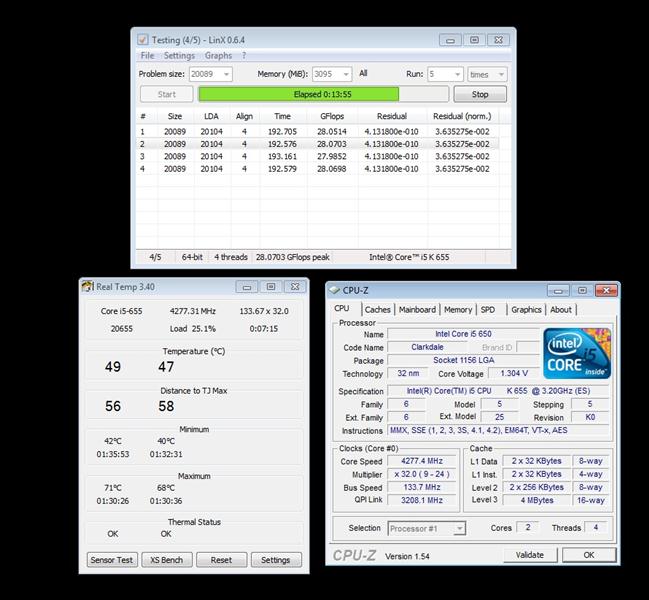Close the CPU-Z window
The image size is (649, 600).
click(605, 290)
